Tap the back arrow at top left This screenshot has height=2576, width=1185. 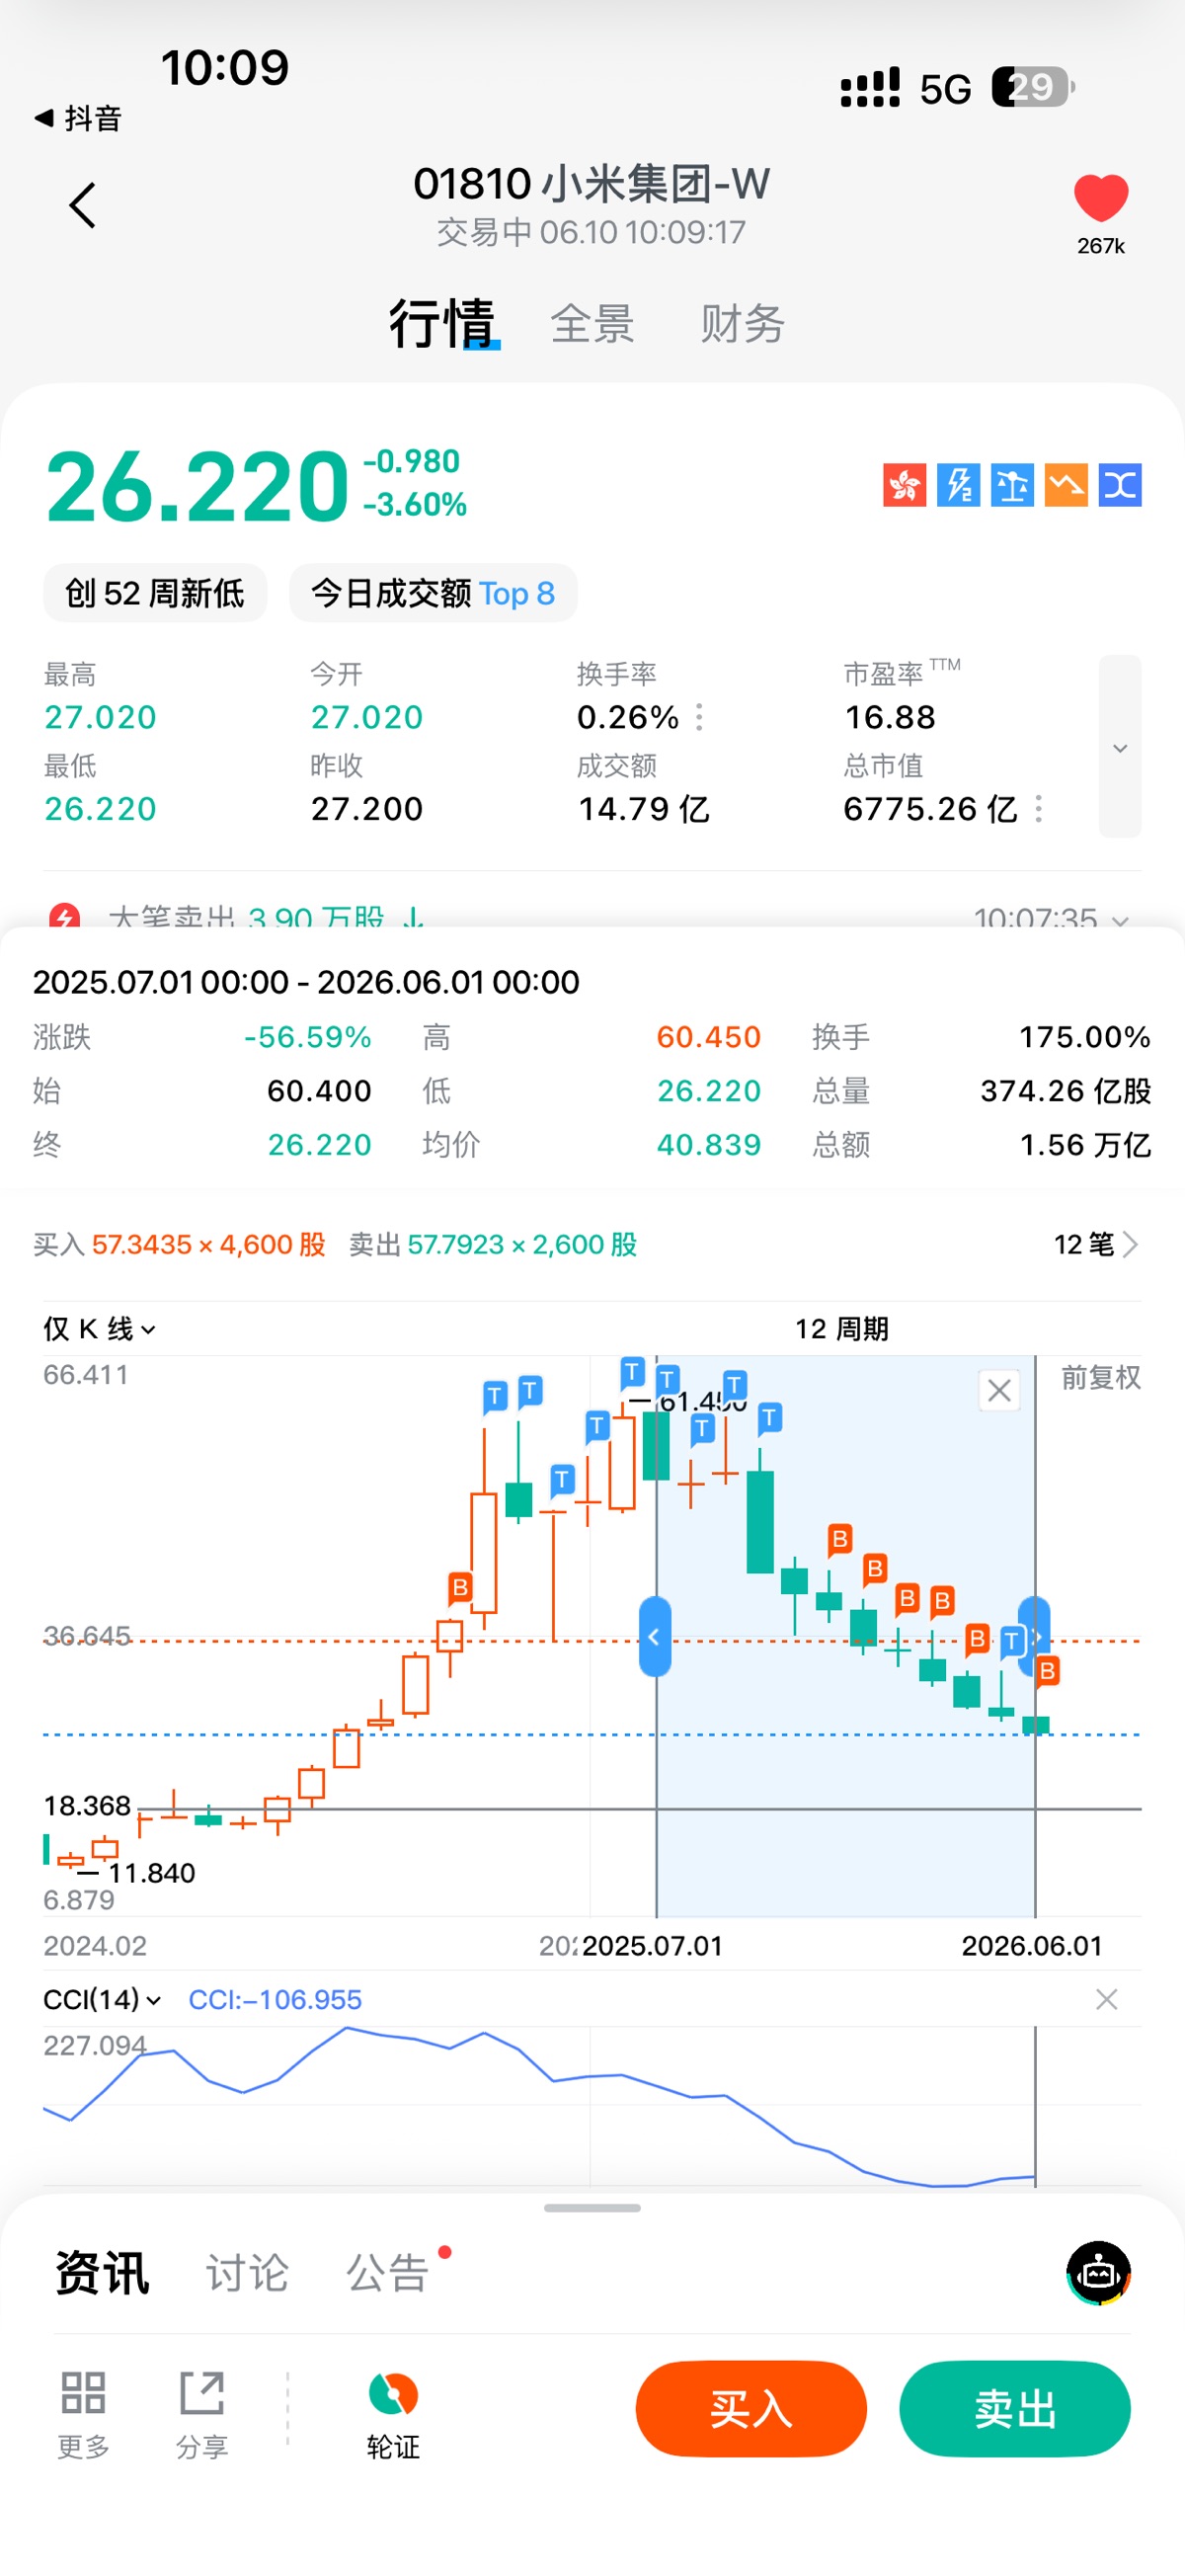83,205
